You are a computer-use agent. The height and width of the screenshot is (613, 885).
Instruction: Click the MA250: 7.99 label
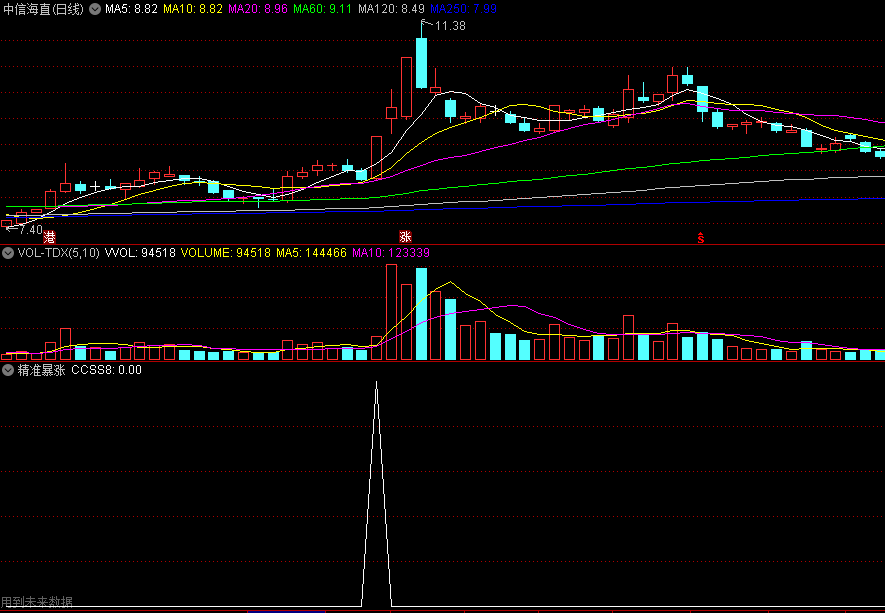(x=463, y=9)
